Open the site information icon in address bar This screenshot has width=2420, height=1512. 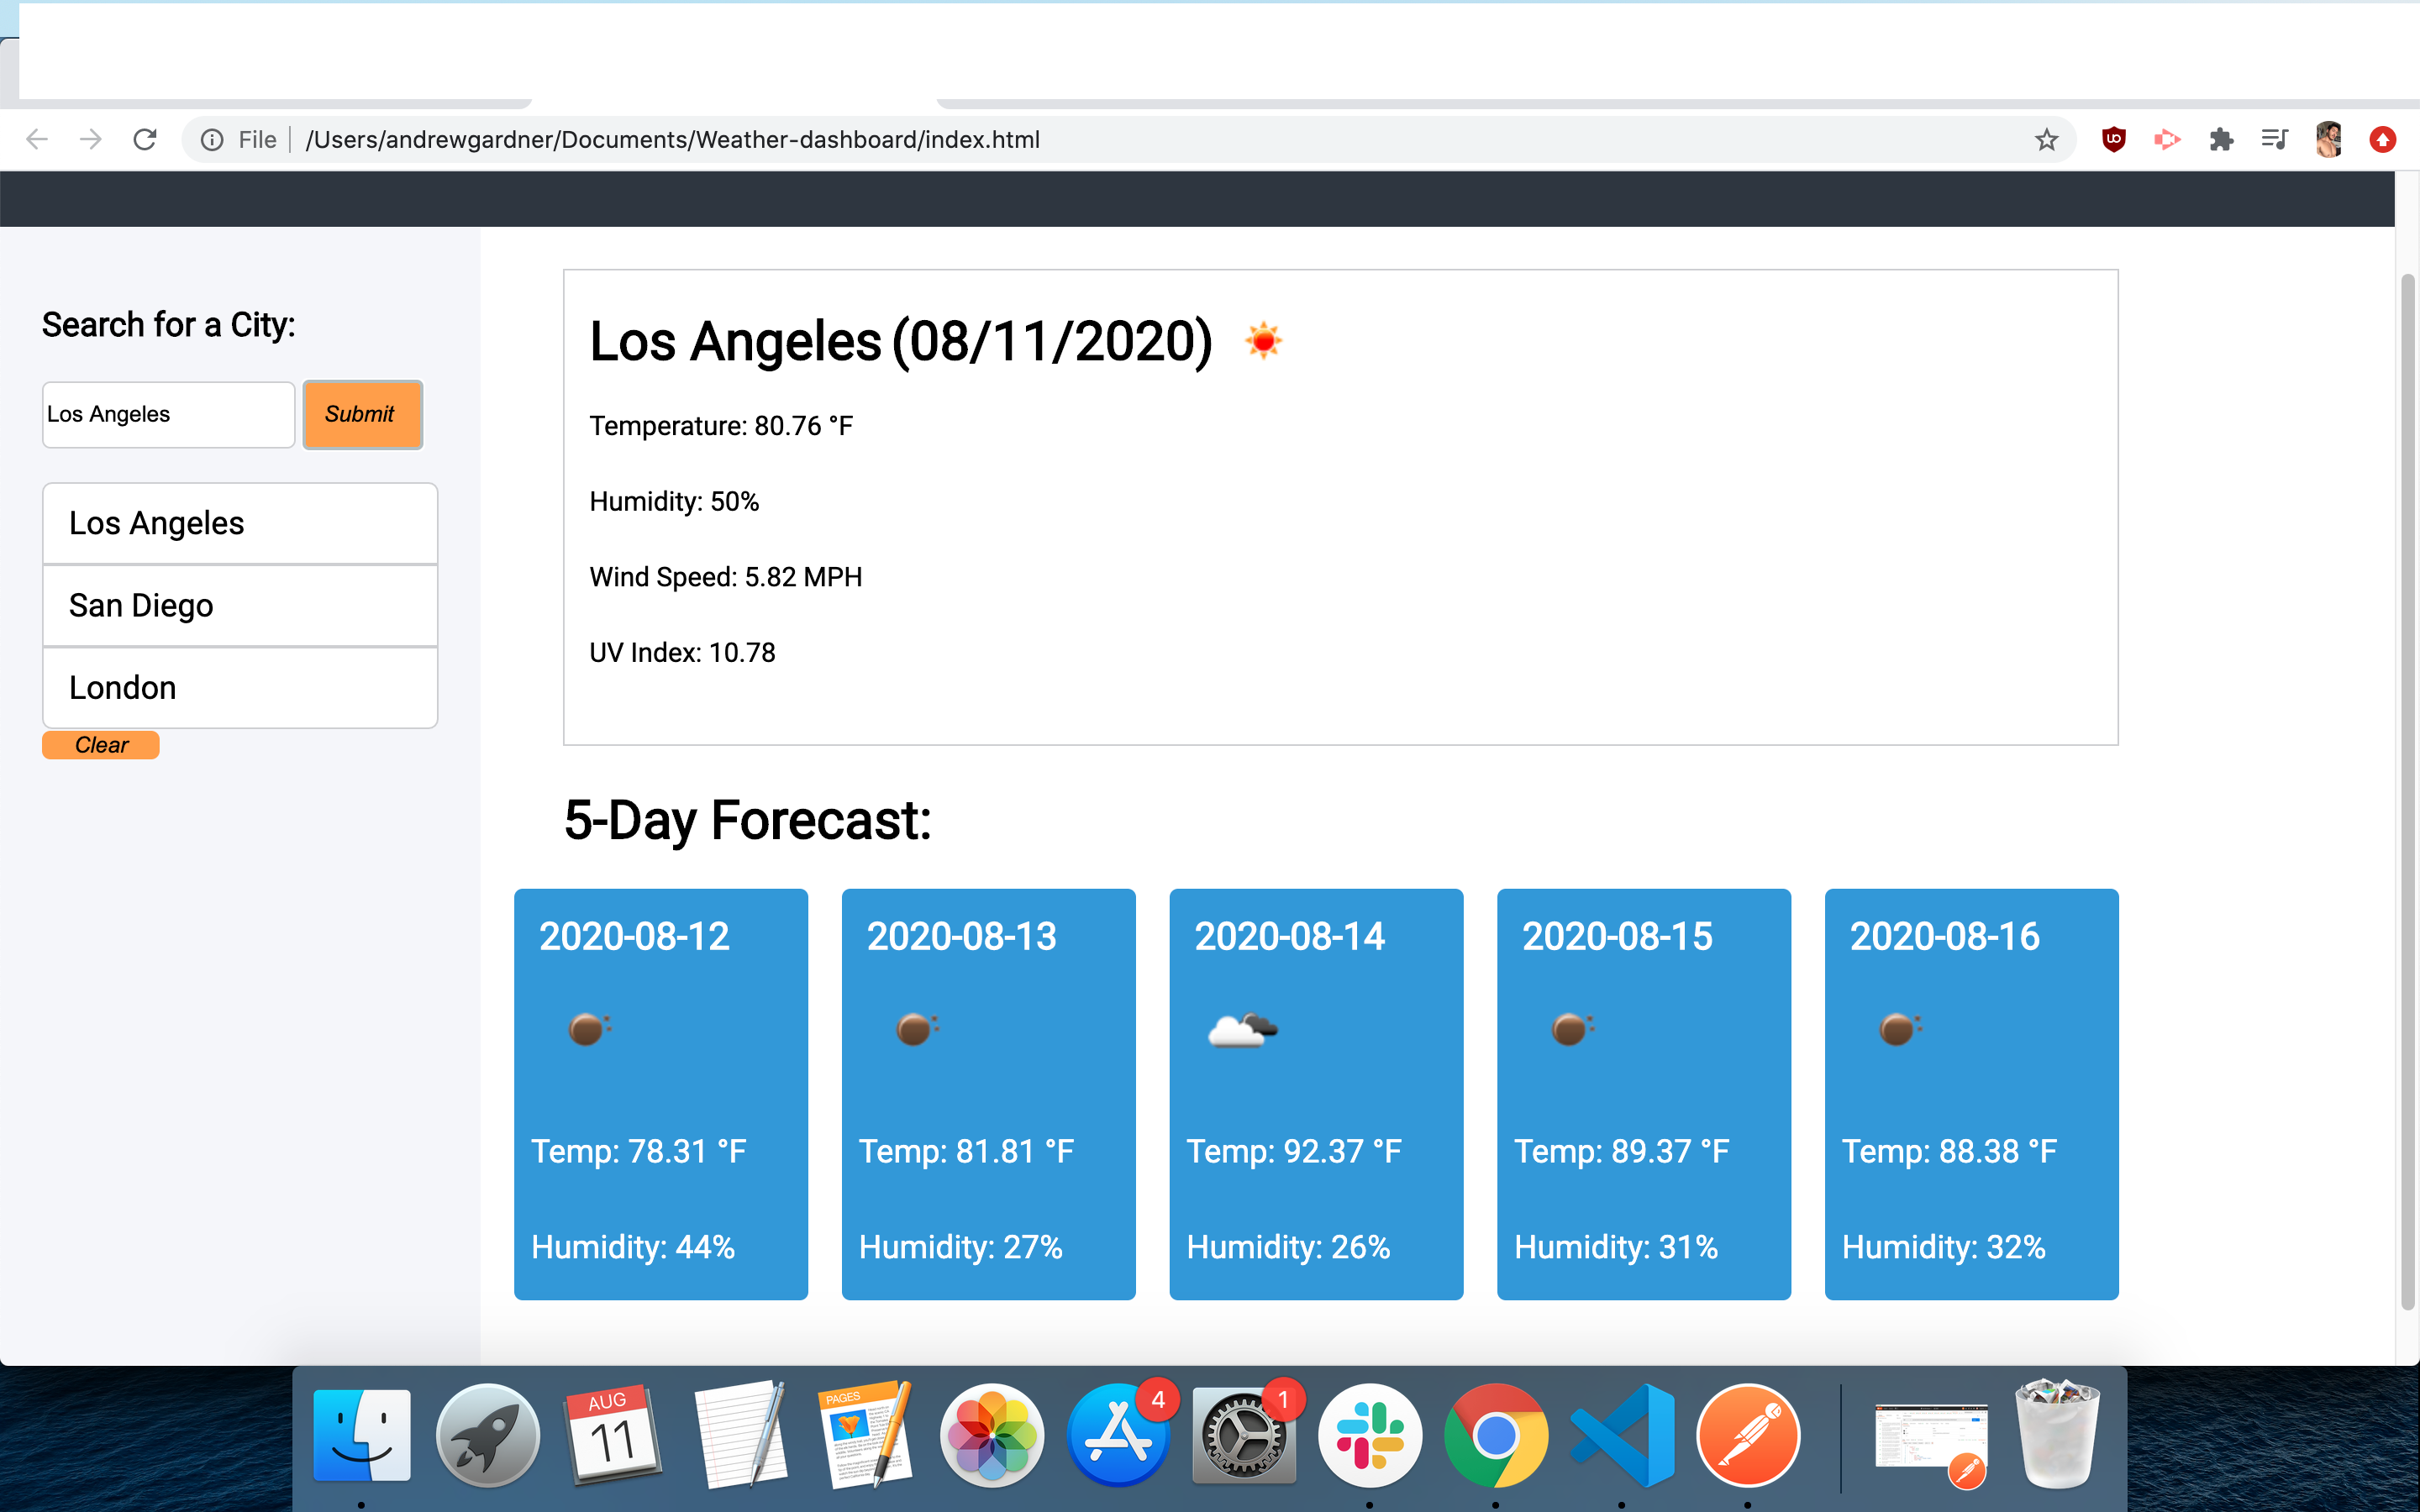coord(211,139)
